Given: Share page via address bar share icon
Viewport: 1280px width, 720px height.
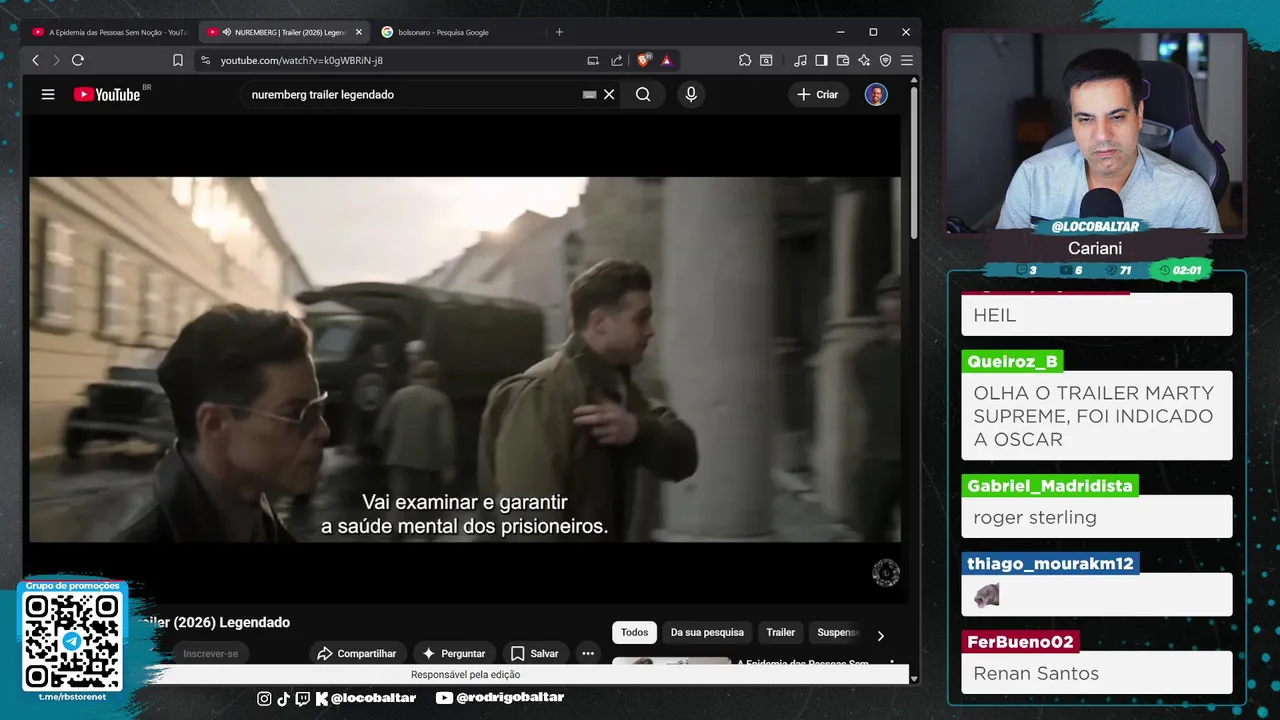Looking at the screenshot, I should click(617, 60).
